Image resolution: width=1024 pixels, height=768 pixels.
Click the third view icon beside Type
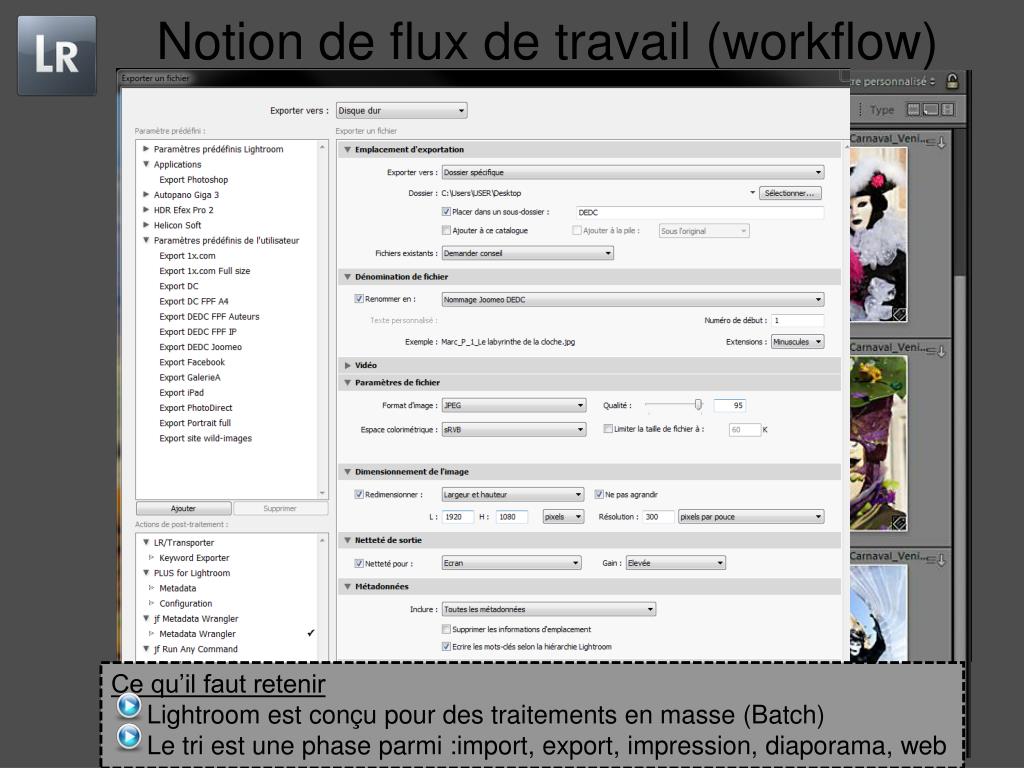click(948, 110)
